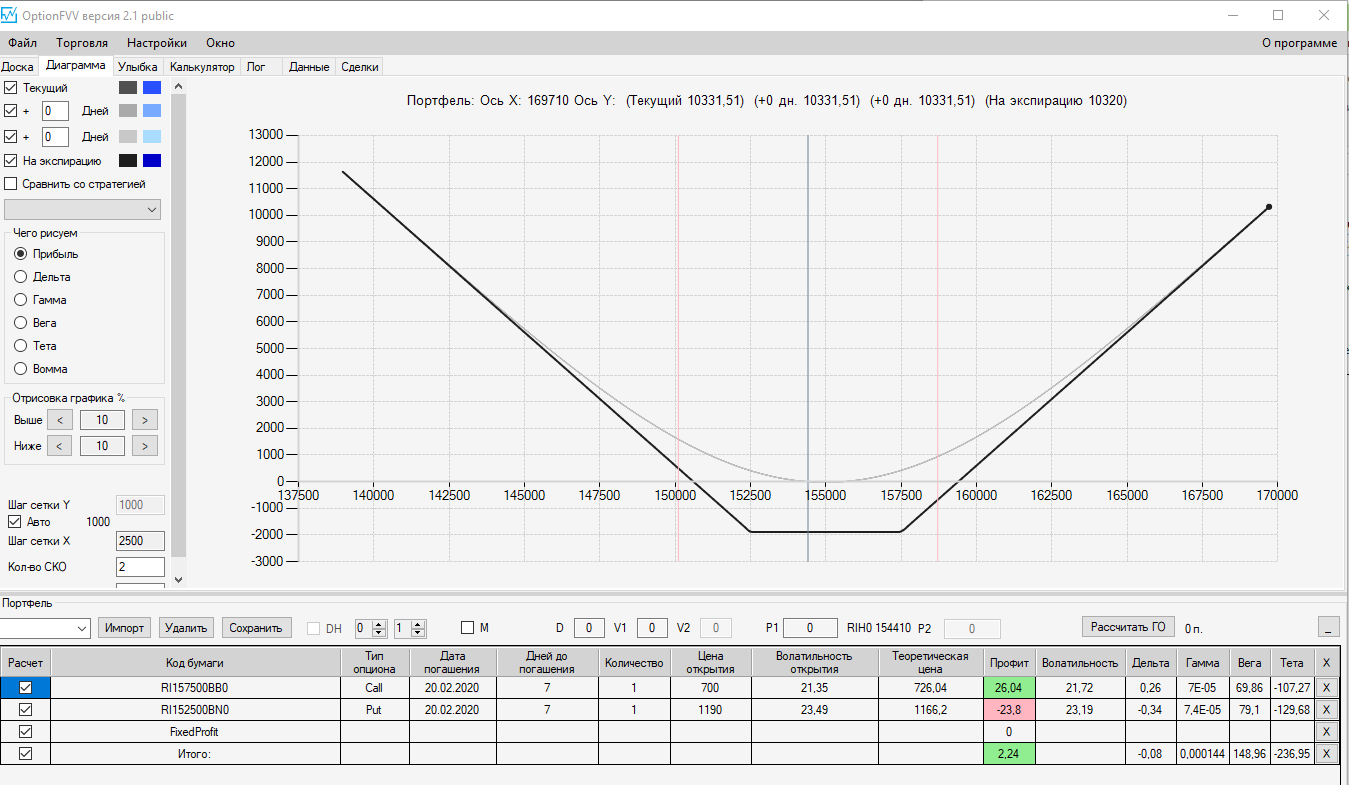
Task: Select the Прибыль radio button
Action: (20, 254)
